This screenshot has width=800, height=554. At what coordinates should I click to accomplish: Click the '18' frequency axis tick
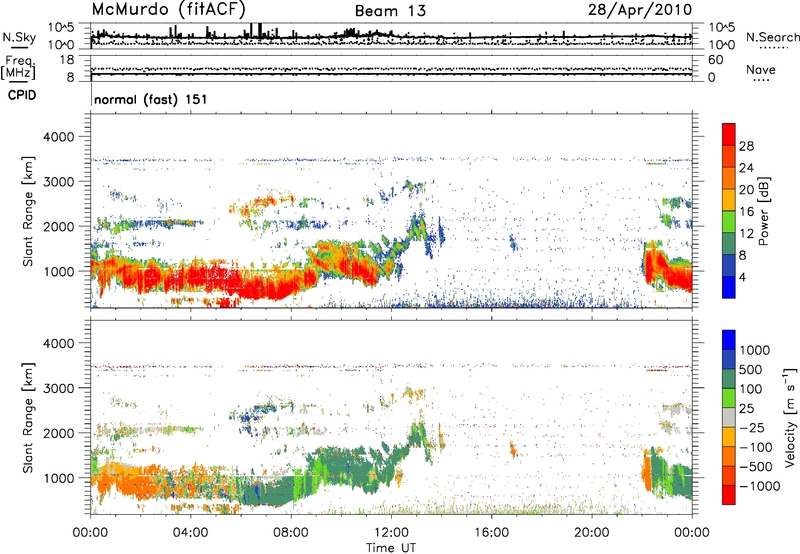click(67, 60)
